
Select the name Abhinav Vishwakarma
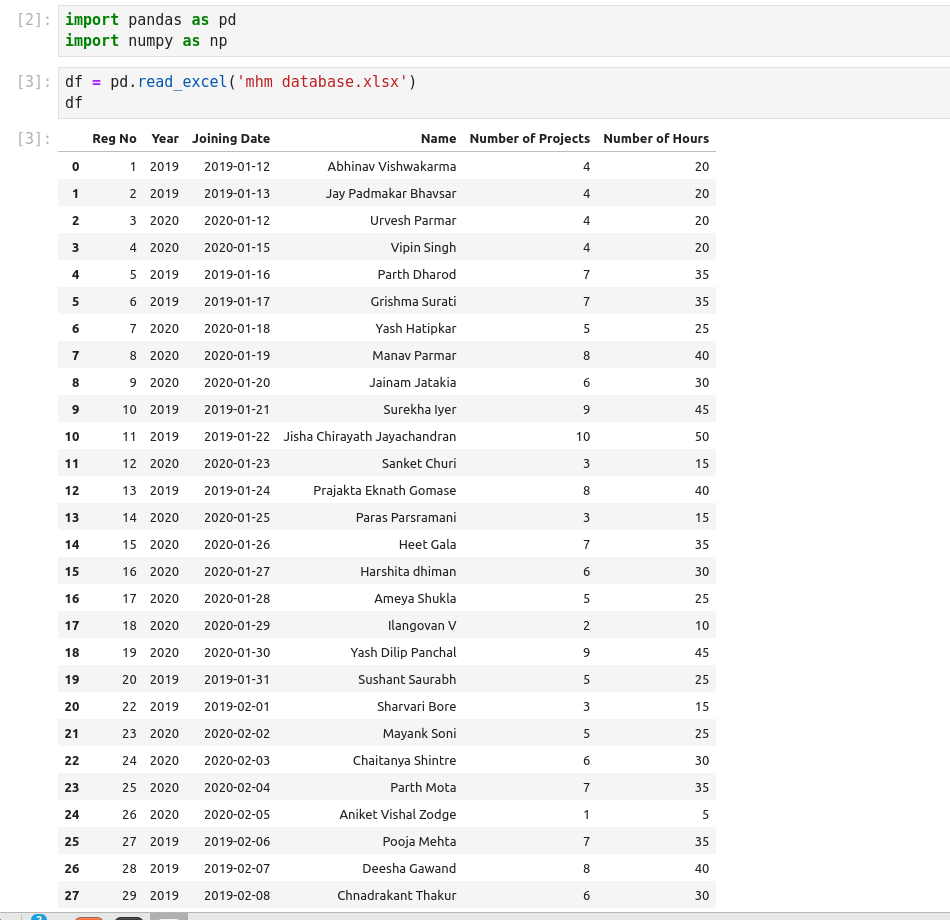[391, 166]
